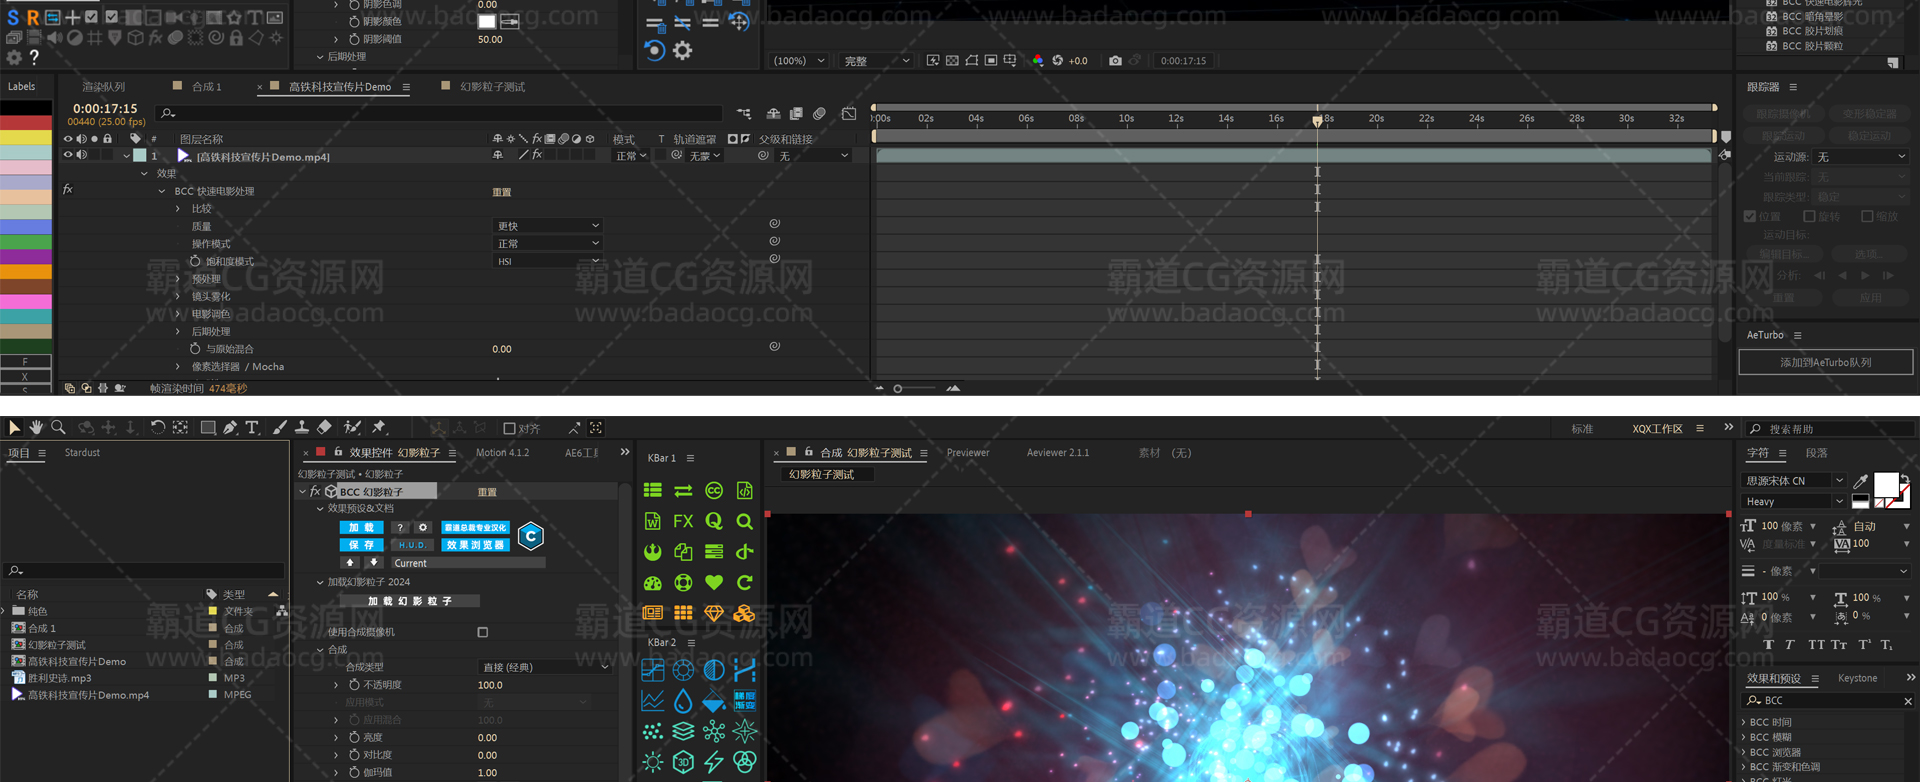Click the snapshot camera icon
Screen dimensions: 1920x782
[x=1115, y=61]
